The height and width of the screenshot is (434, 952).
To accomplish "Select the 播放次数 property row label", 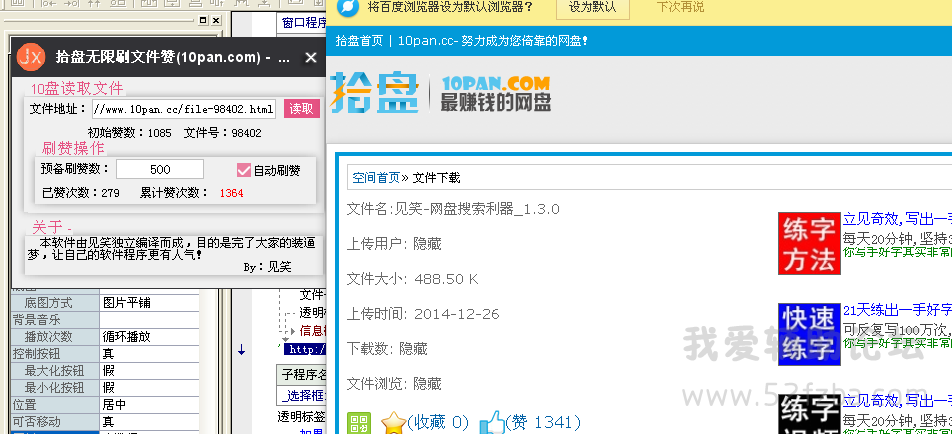I will (55, 336).
